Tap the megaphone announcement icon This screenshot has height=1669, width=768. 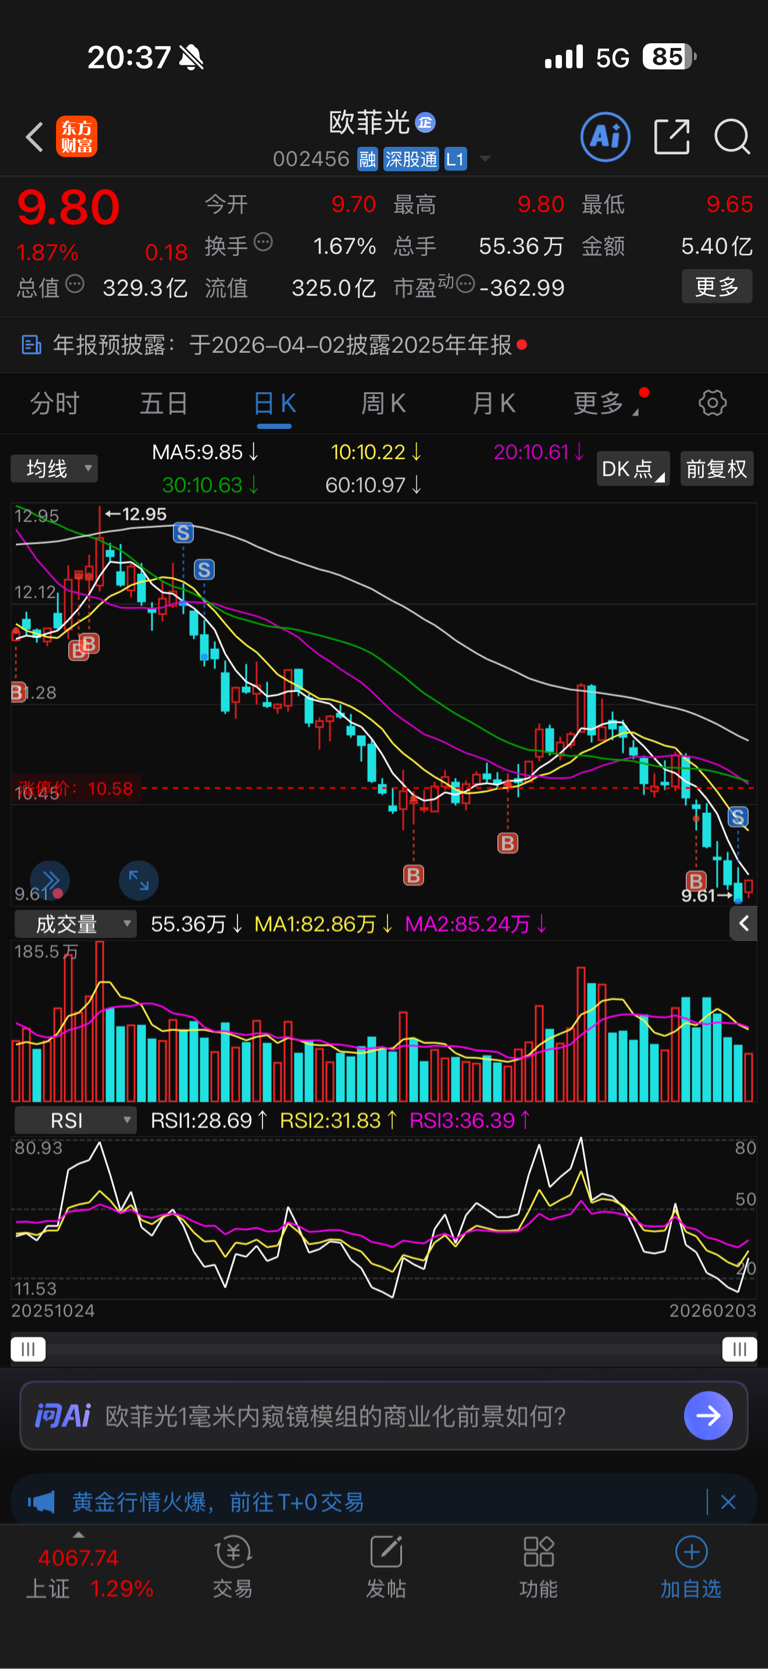pos(41,1501)
